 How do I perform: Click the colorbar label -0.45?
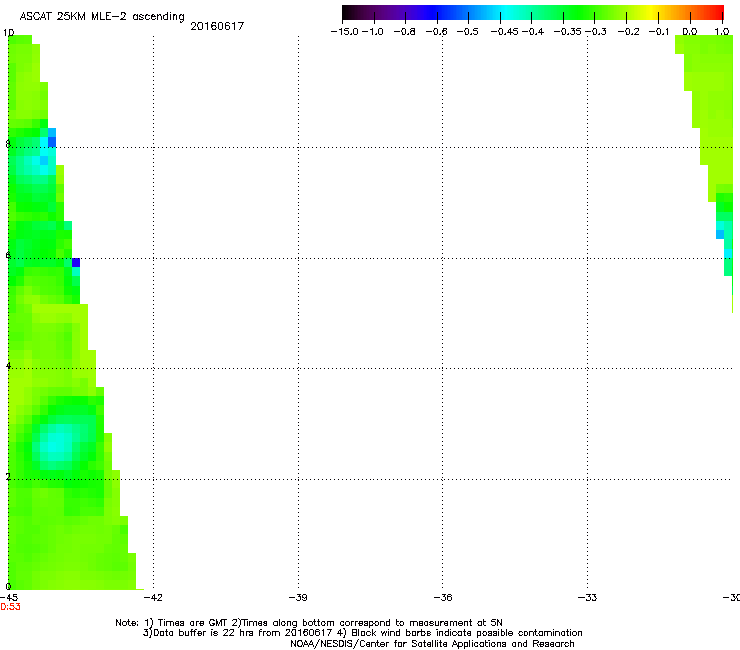point(505,32)
